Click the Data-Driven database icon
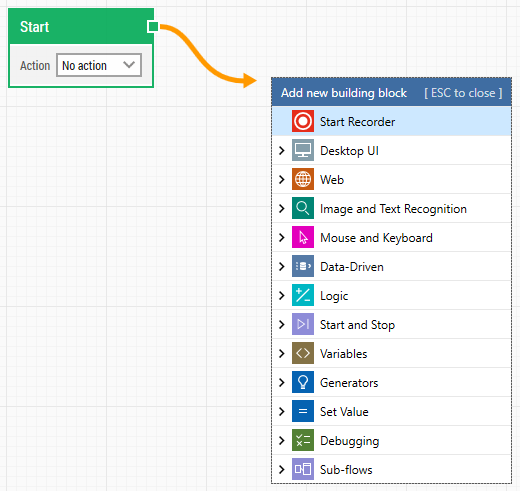520x491 pixels. (x=303, y=266)
